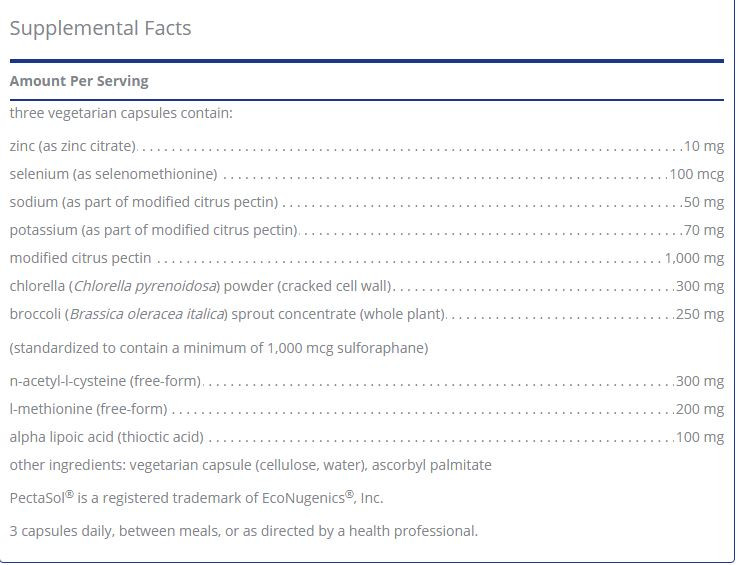This screenshot has height=565, width=739.
Task: Click the selenium (as selenomethionine) entry
Action: (113, 174)
